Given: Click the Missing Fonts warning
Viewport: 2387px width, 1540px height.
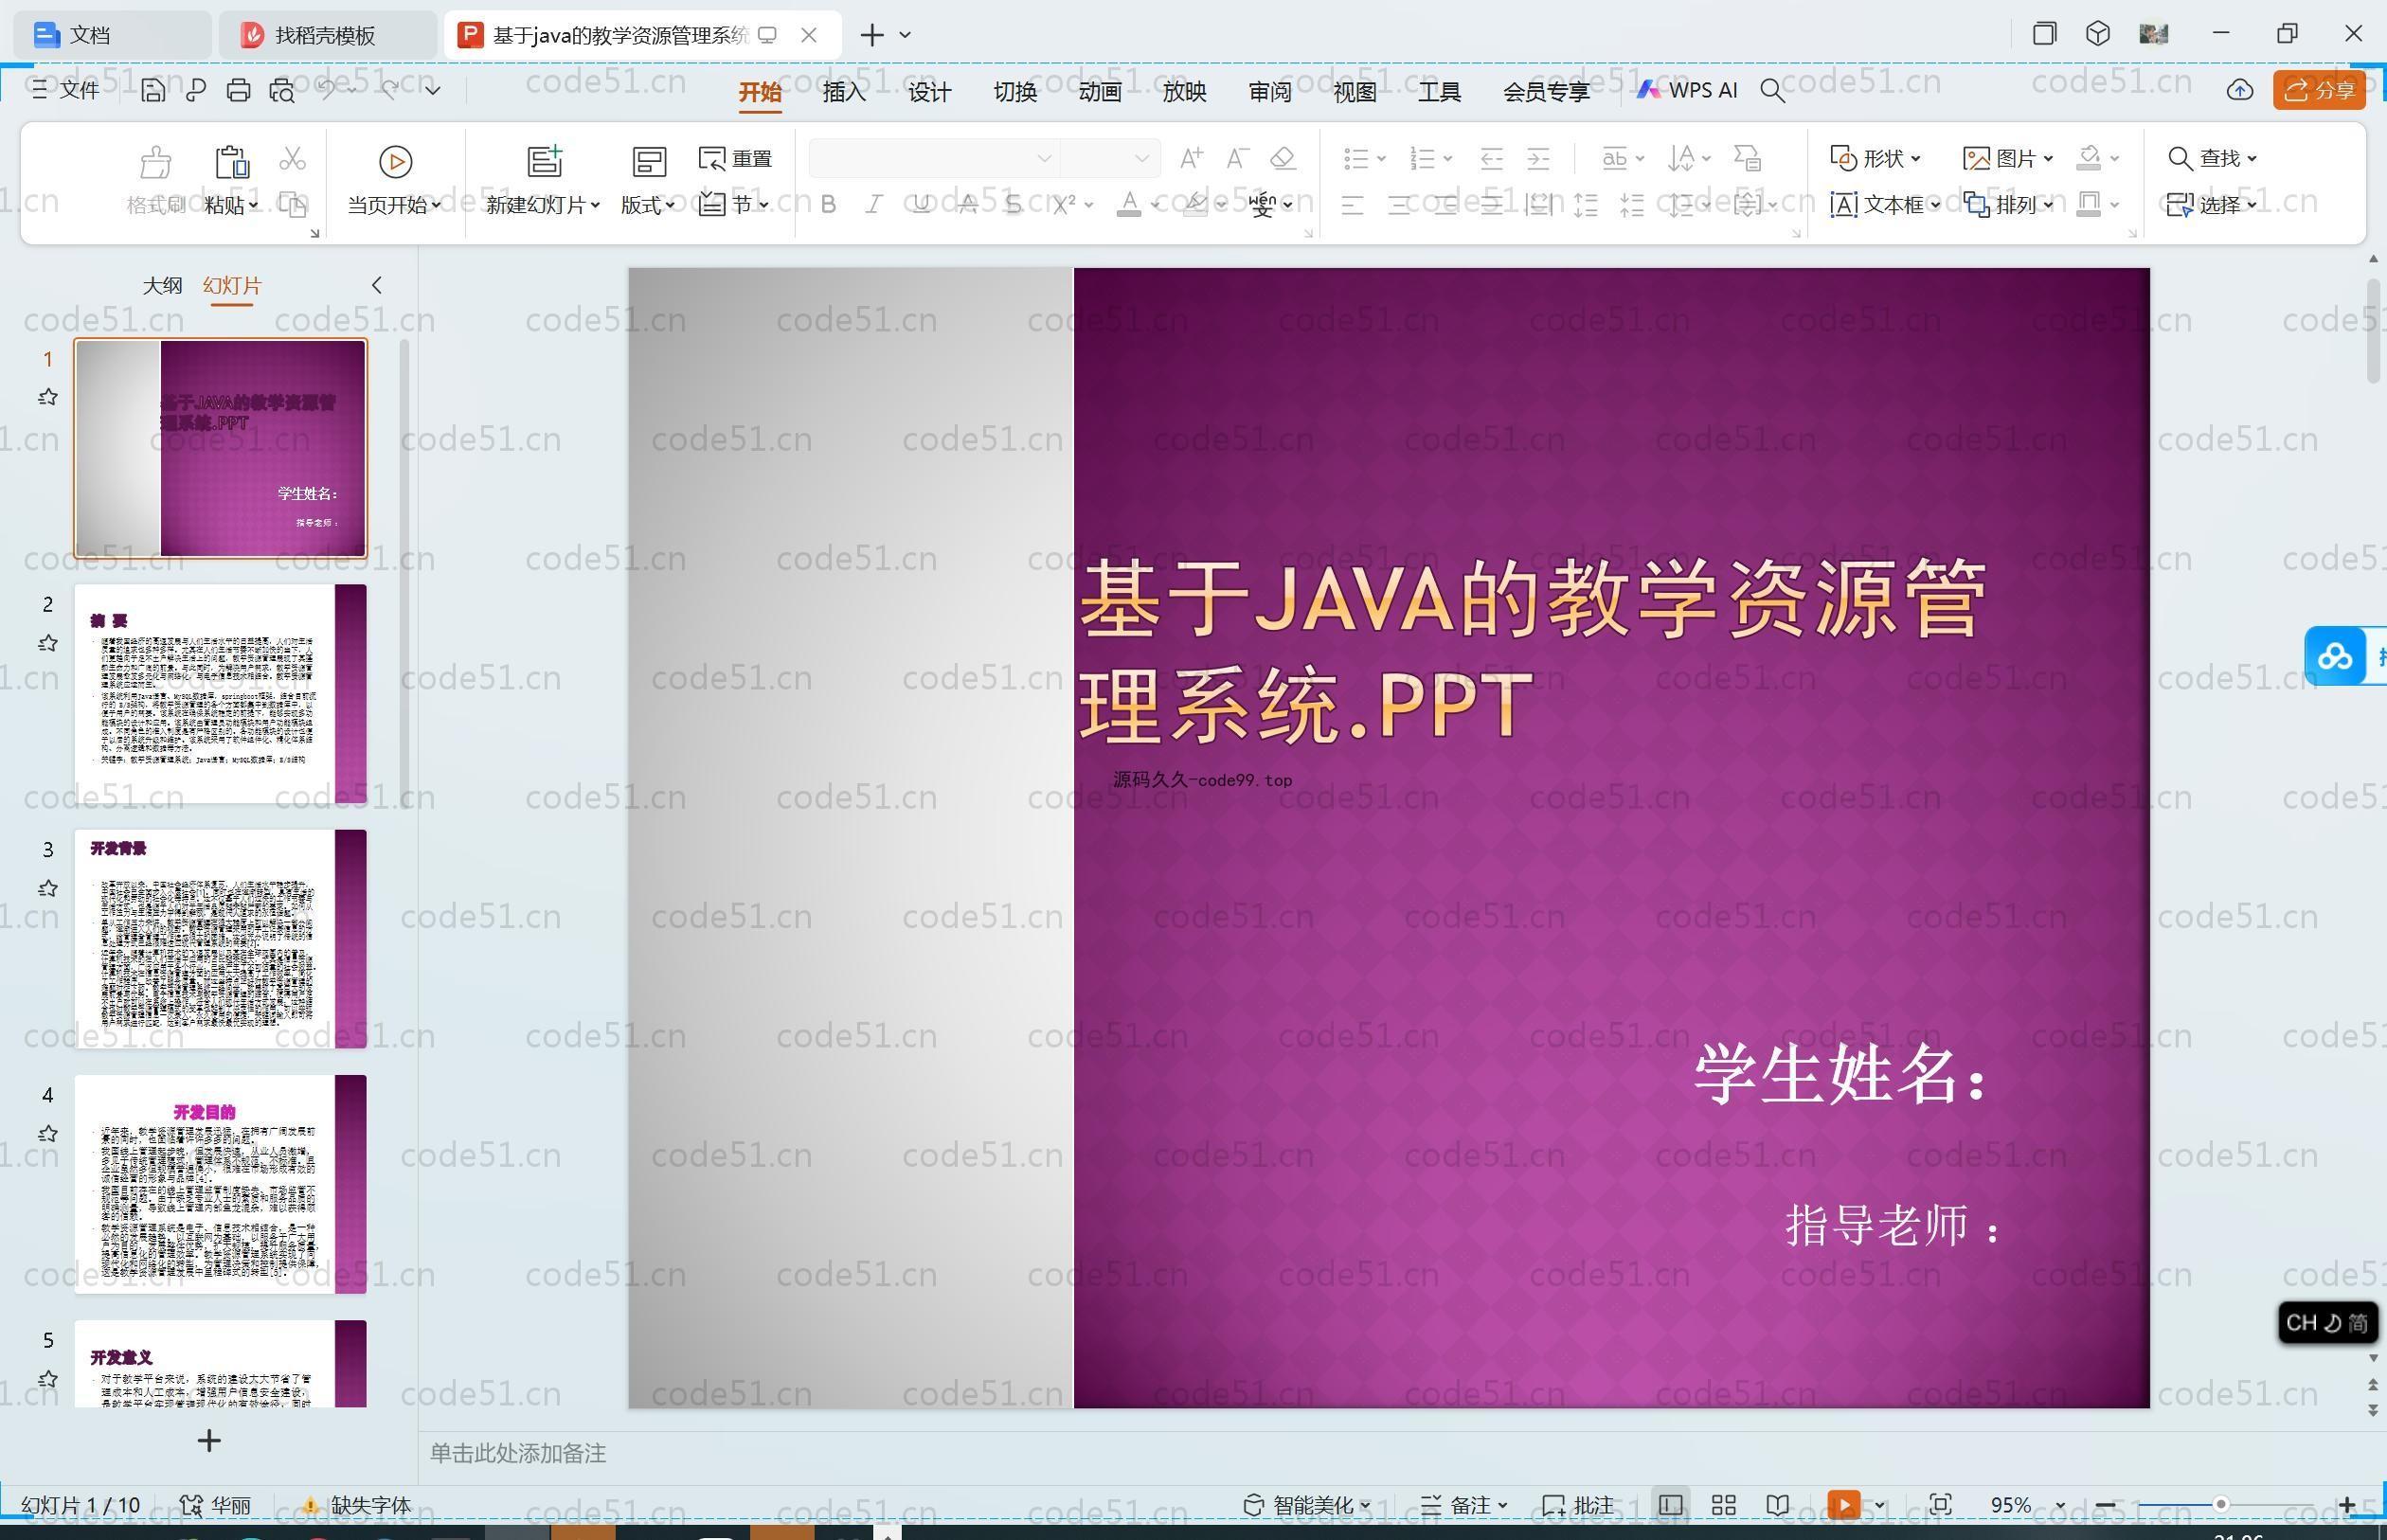Looking at the screenshot, I should [x=356, y=1505].
